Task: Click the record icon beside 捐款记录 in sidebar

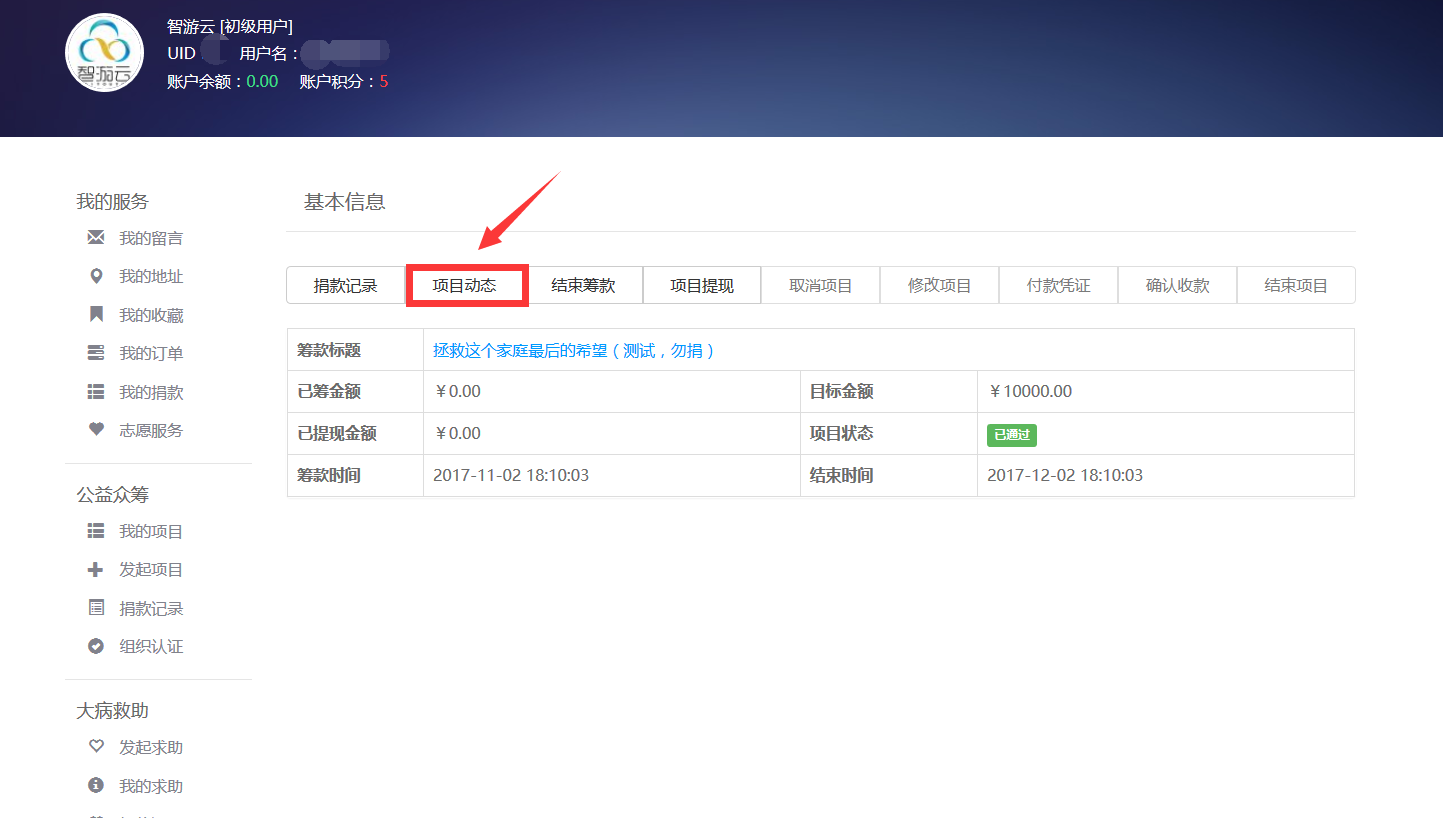Action: [96, 608]
